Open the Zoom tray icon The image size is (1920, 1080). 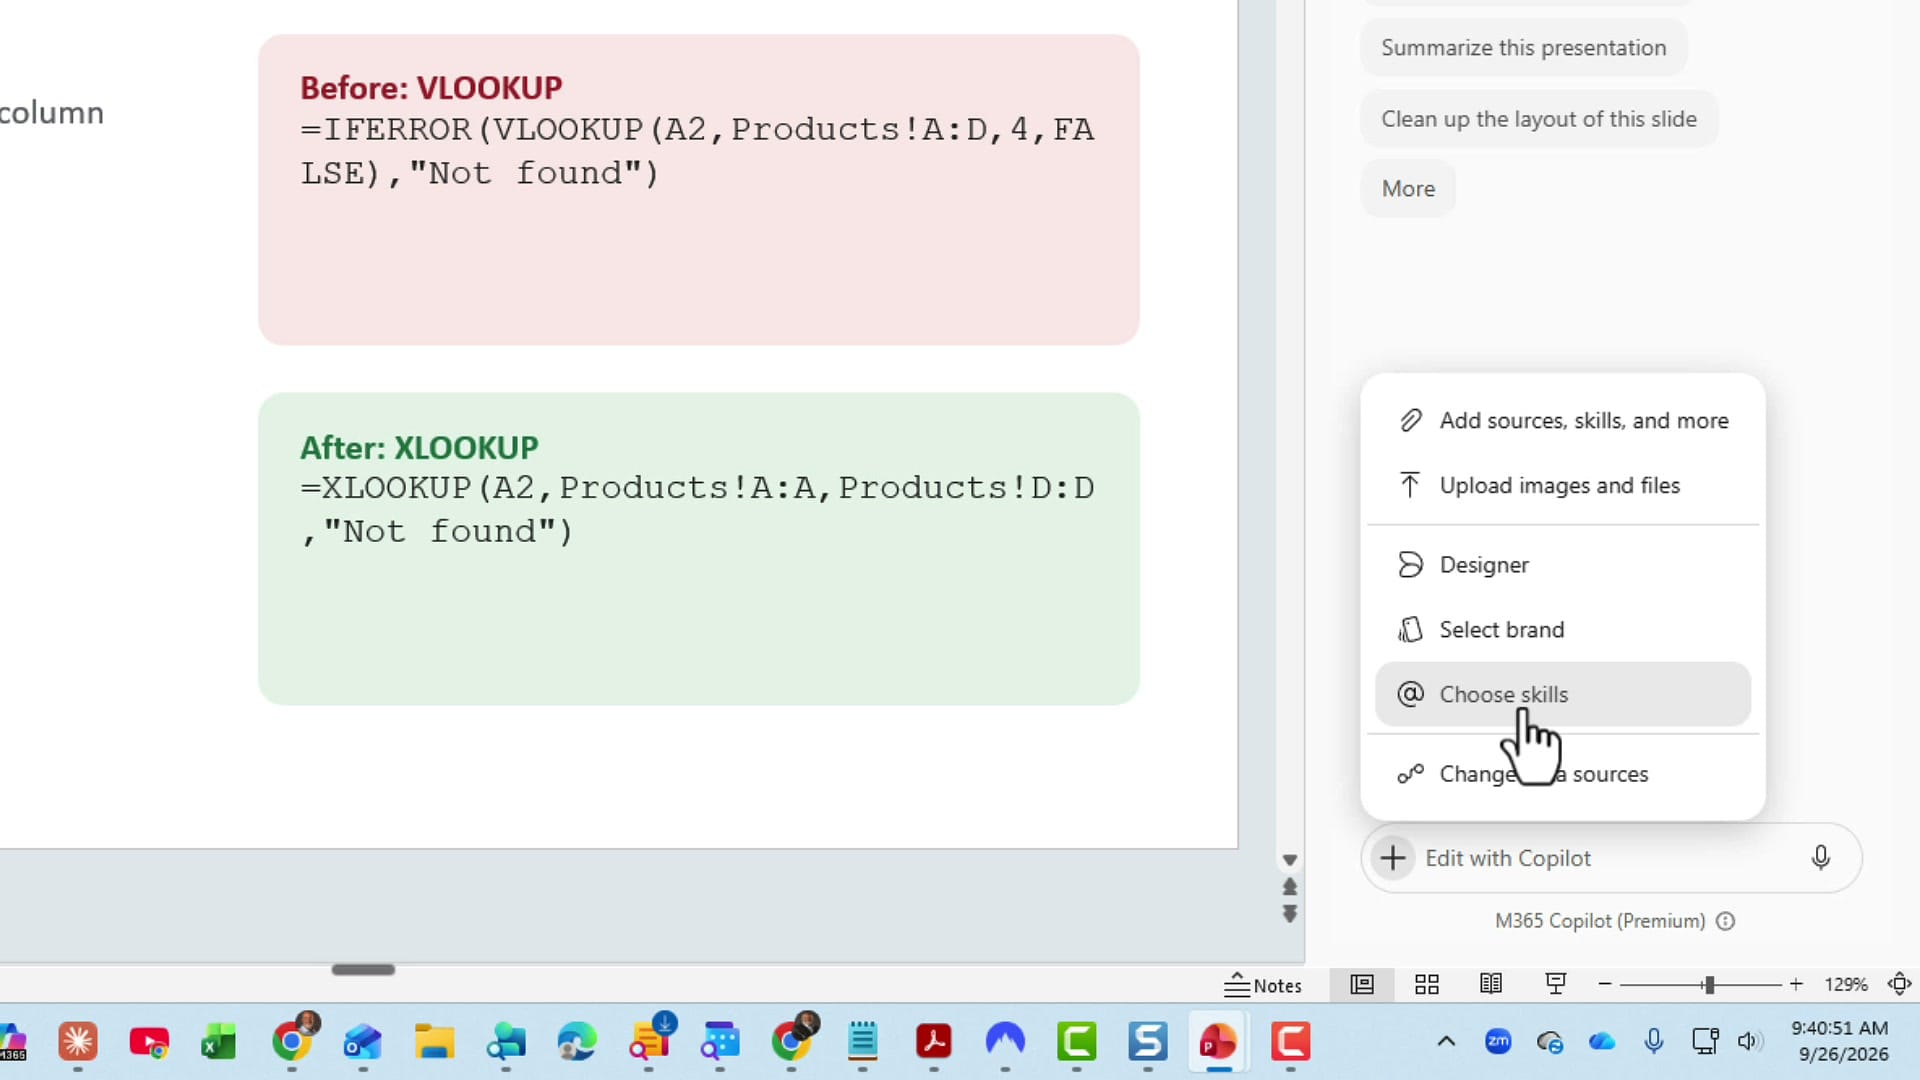click(1498, 1041)
